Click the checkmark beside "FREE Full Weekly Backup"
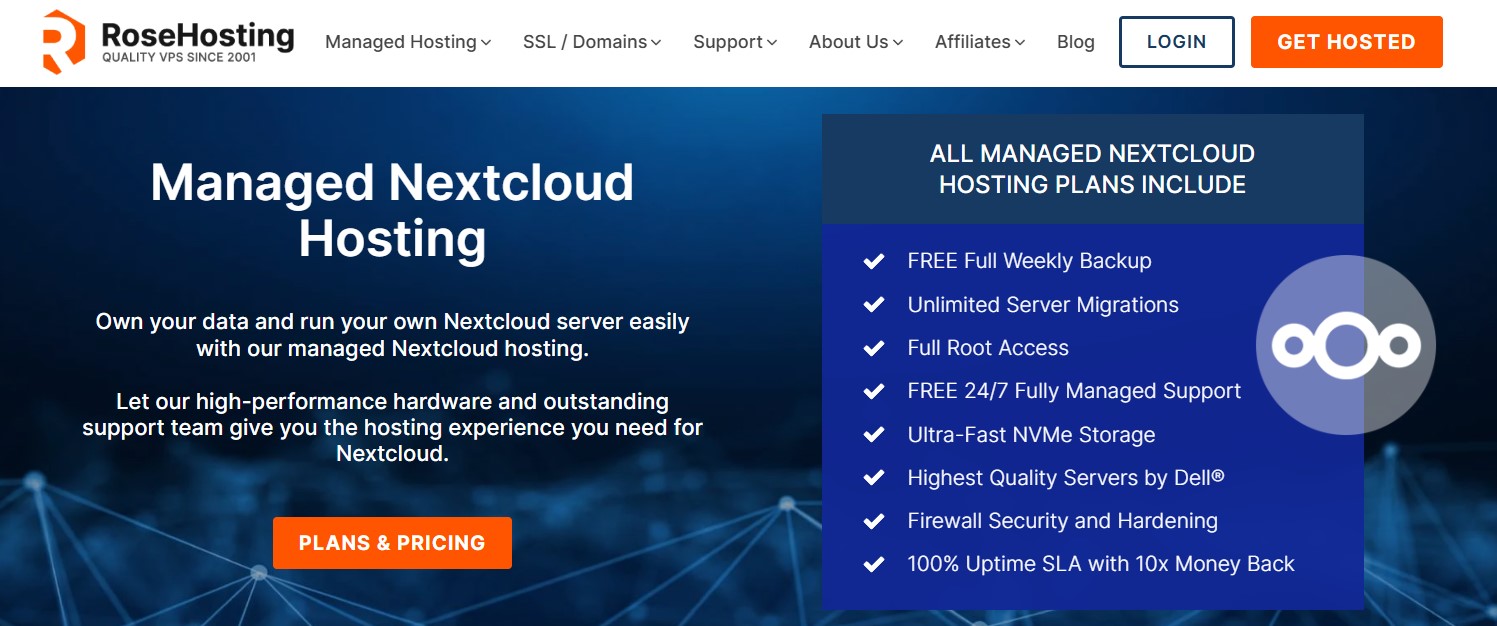 [873, 261]
